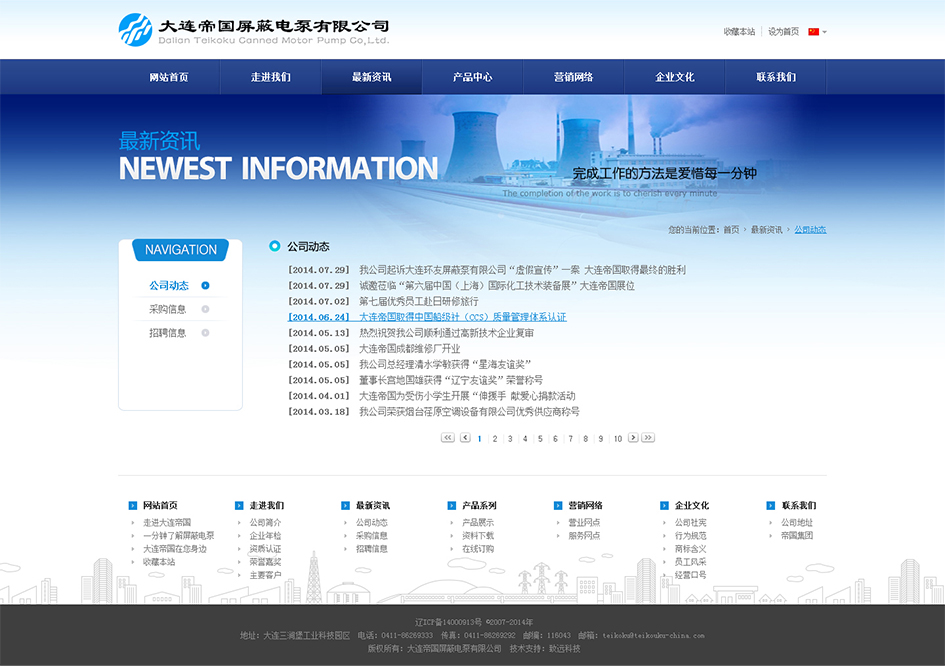Open 企业文化 in the main menu
Image resolution: width=945 pixels, height=666 pixels.
675,77
